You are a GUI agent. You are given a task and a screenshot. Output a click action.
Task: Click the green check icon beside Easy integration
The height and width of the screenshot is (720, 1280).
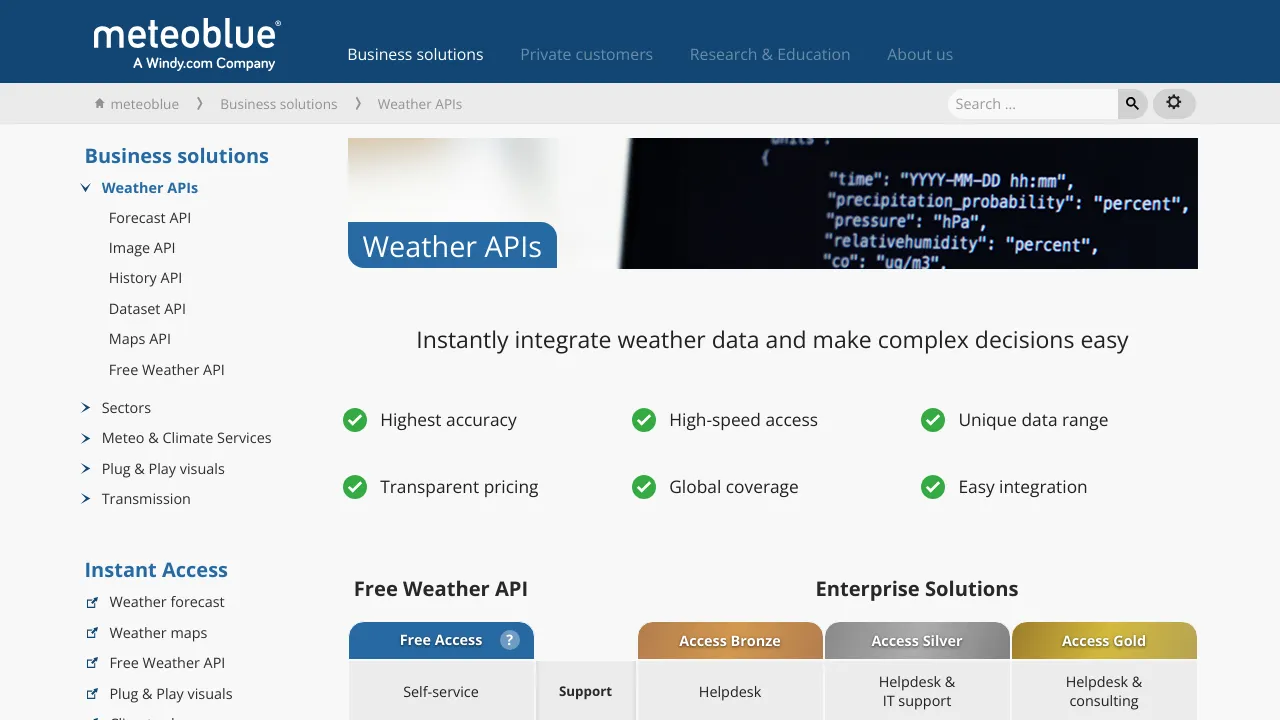click(933, 487)
